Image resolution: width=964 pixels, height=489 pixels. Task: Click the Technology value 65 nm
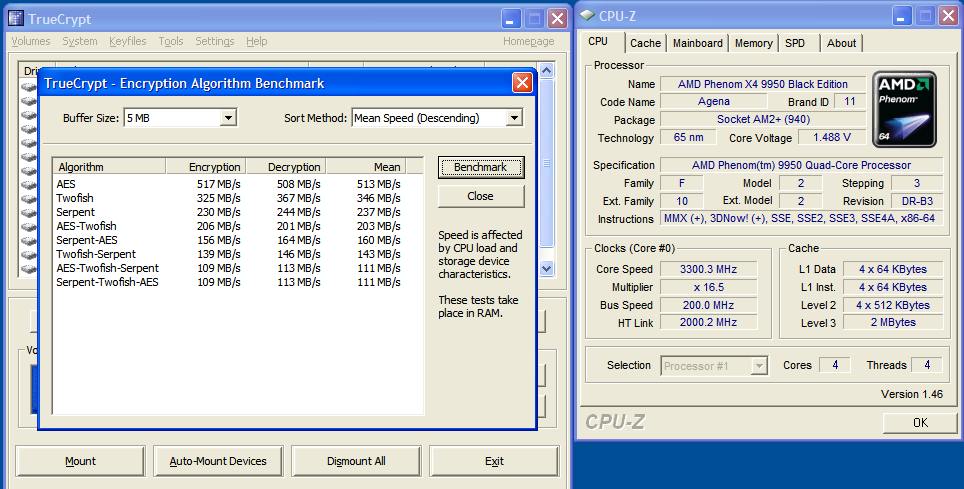[688, 138]
